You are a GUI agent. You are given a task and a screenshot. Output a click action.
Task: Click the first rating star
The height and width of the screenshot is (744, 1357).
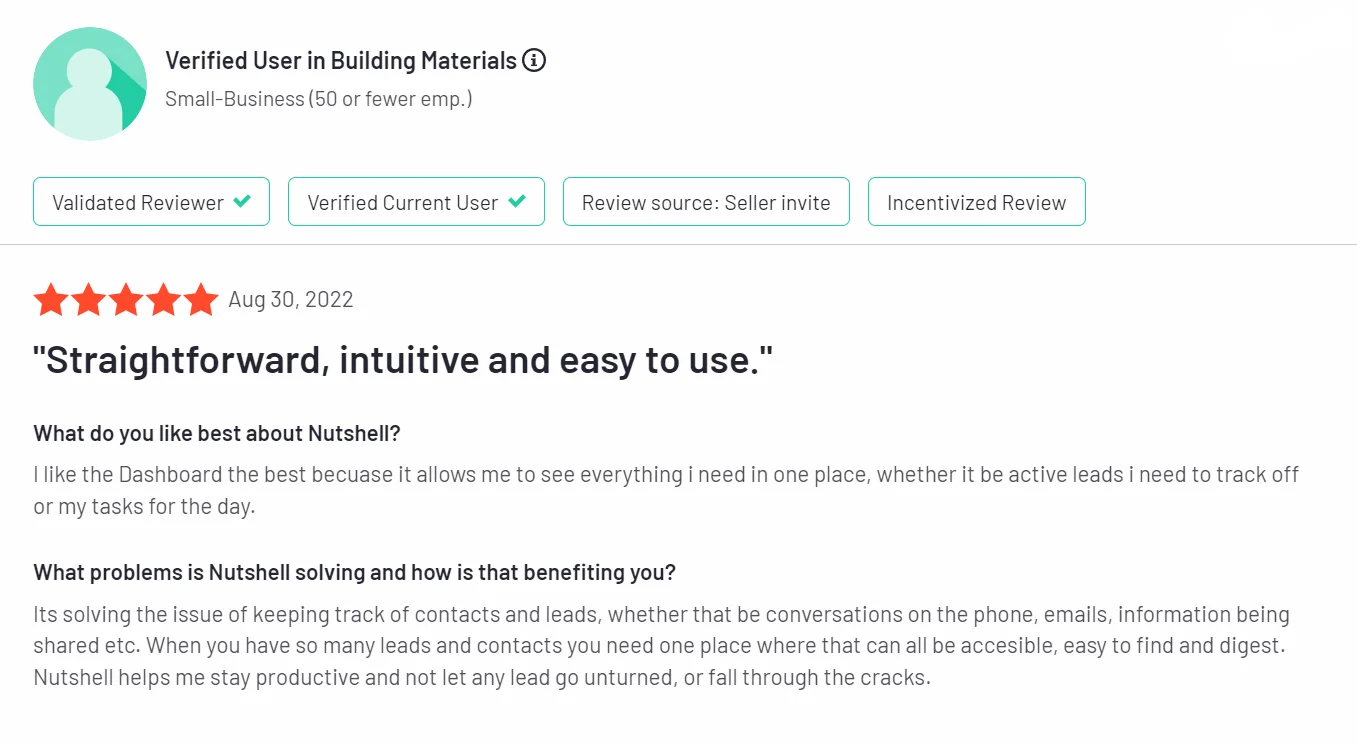click(x=50, y=300)
